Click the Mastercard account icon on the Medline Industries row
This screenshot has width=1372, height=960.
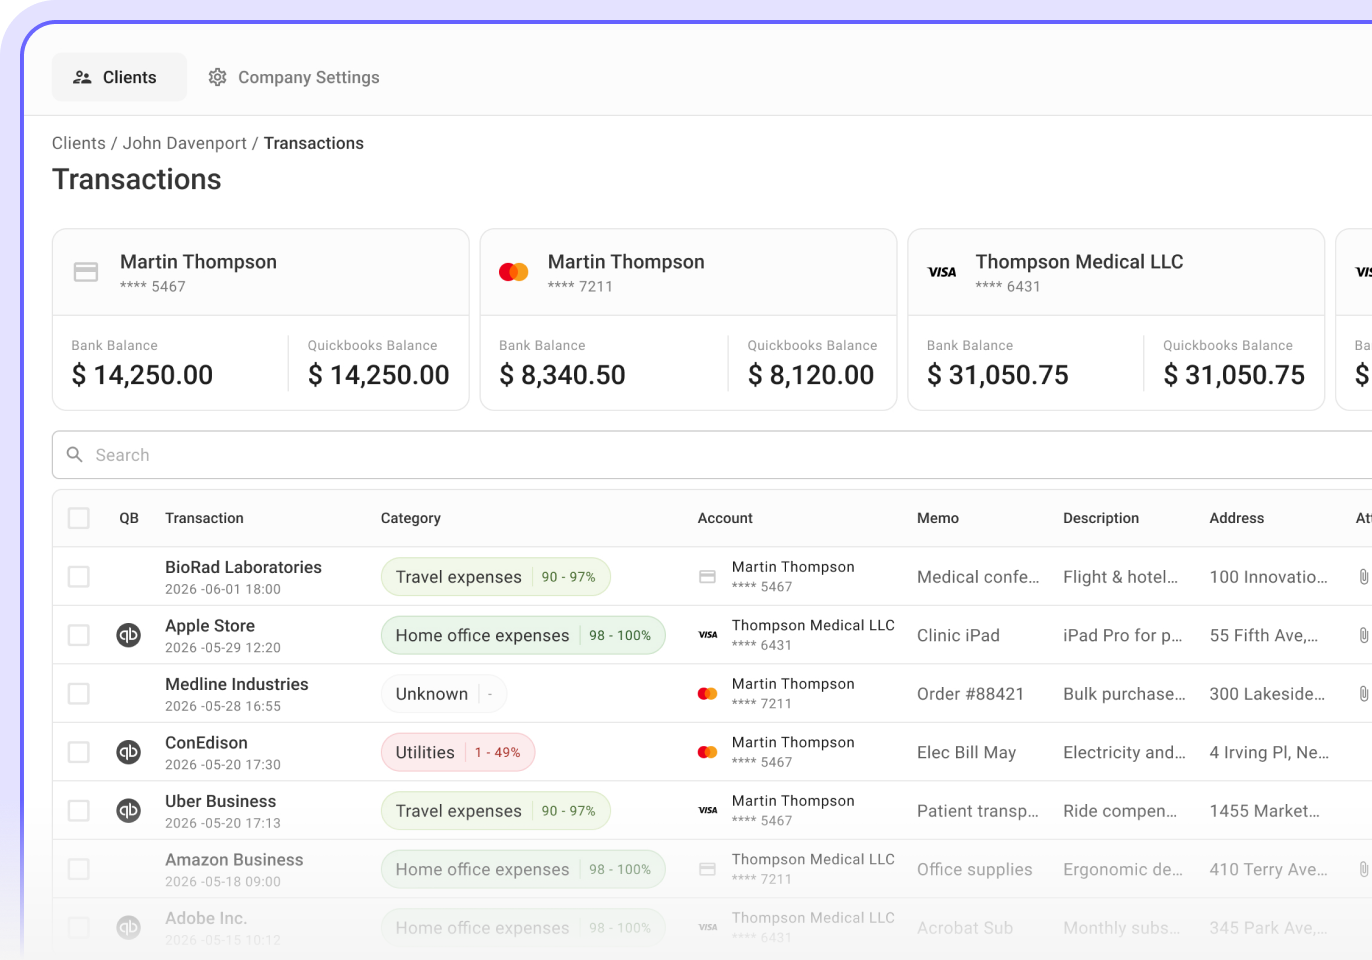[707, 694]
